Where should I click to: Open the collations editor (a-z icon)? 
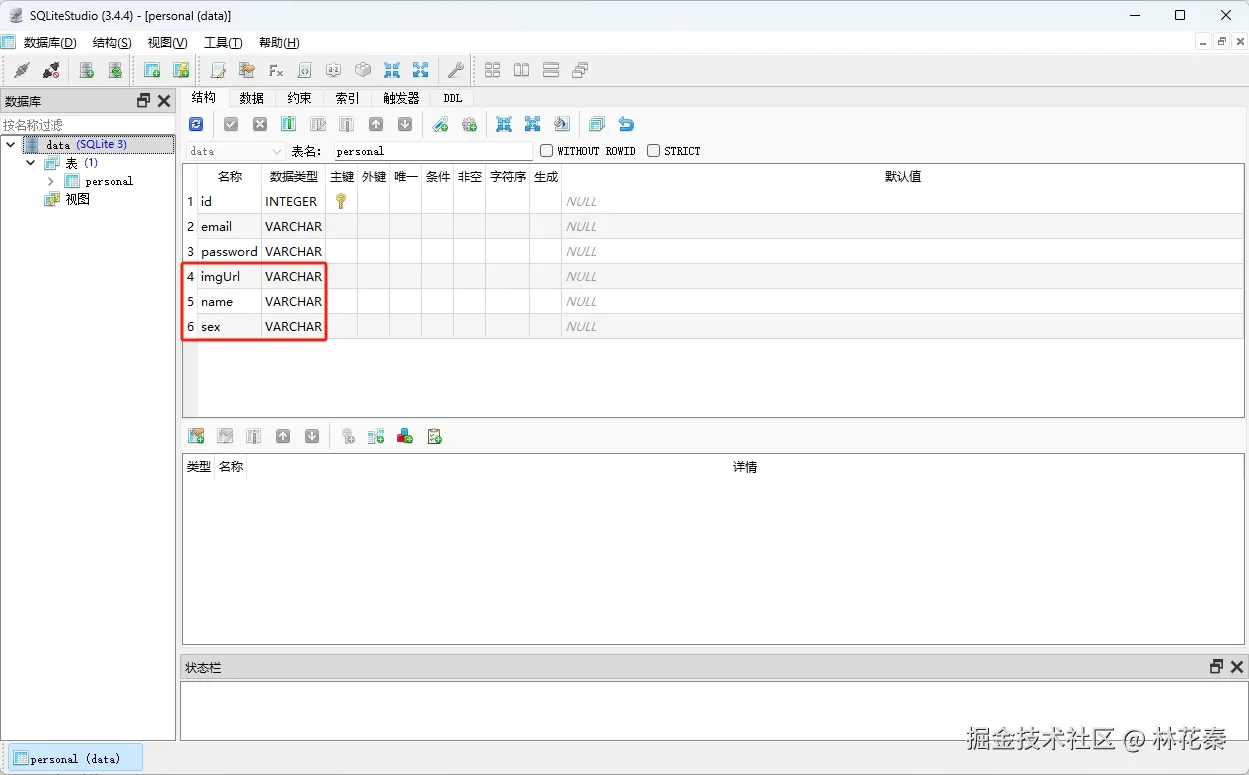tap(334, 70)
